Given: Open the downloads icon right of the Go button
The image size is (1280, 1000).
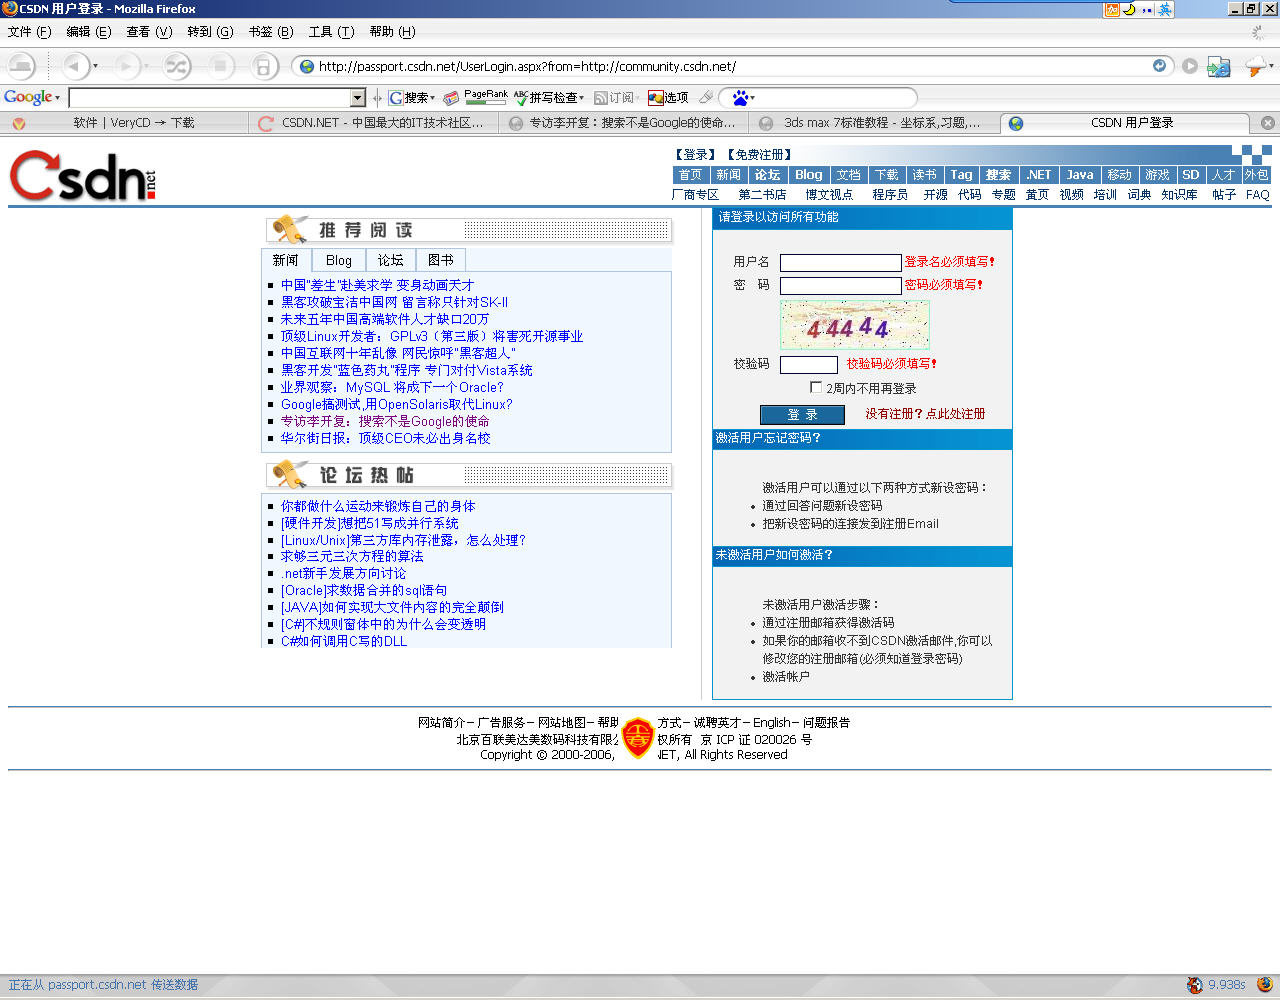Looking at the screenshot, I should click(1218, 66).
